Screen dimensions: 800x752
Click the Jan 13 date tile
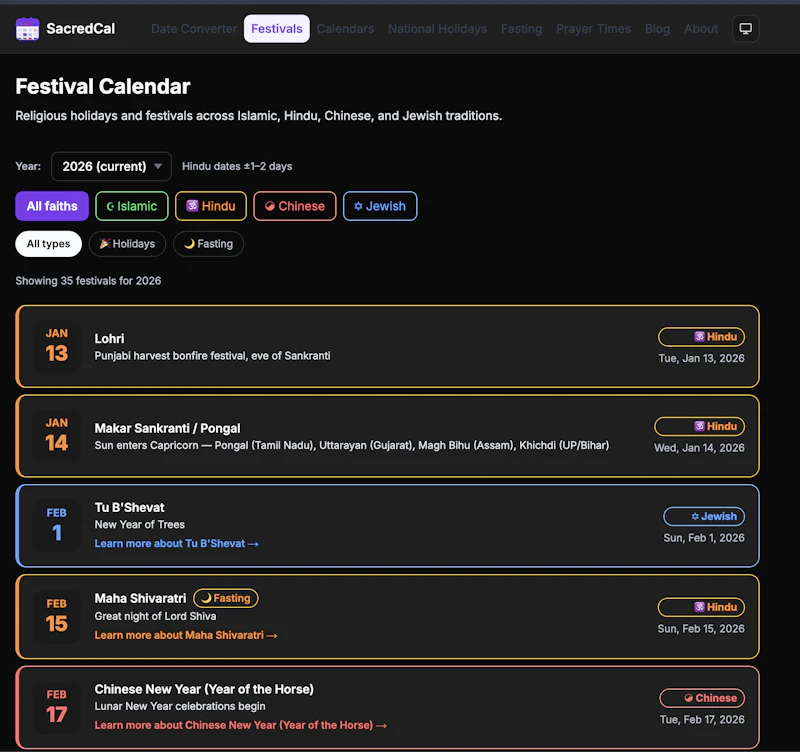coord(57,346)
